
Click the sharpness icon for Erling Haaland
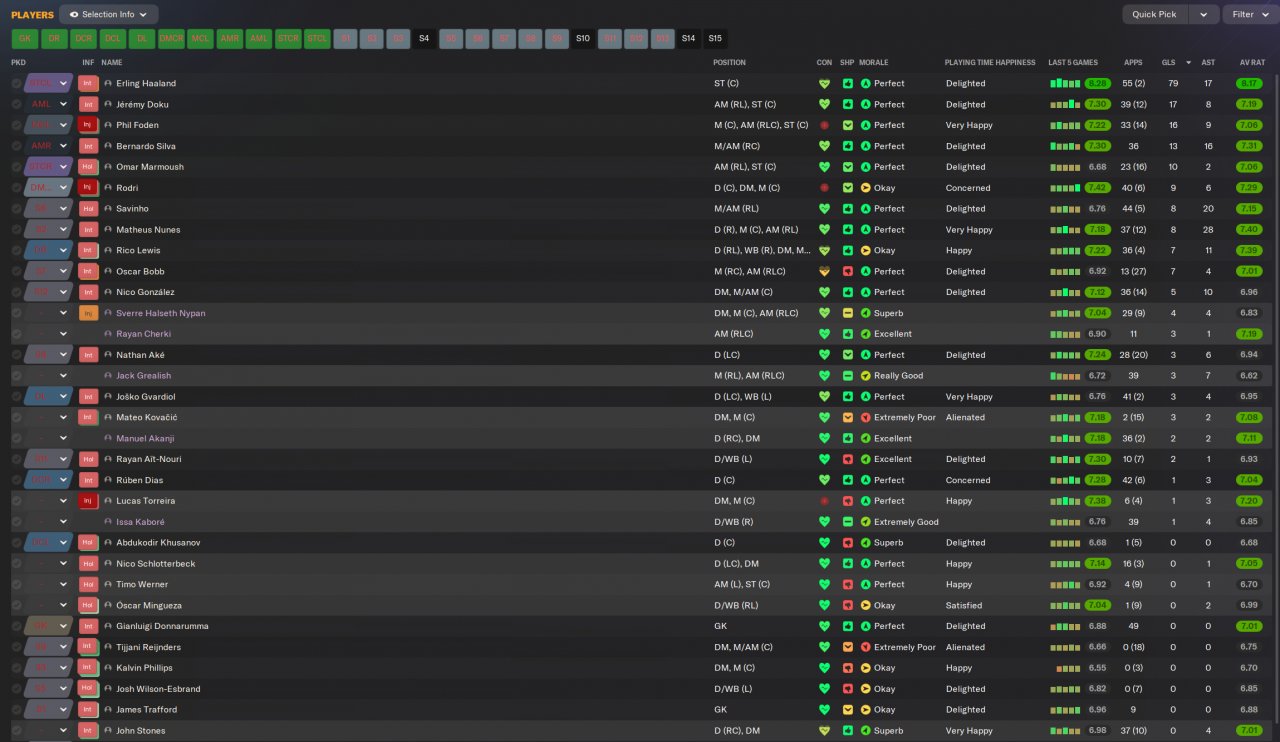coord(847,83)
